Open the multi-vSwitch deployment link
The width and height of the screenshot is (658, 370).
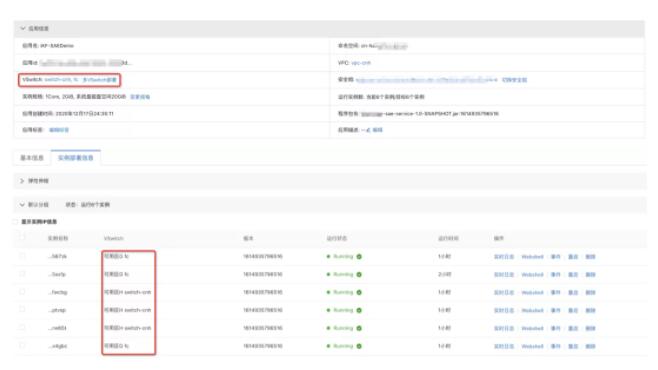coord(99,80)
